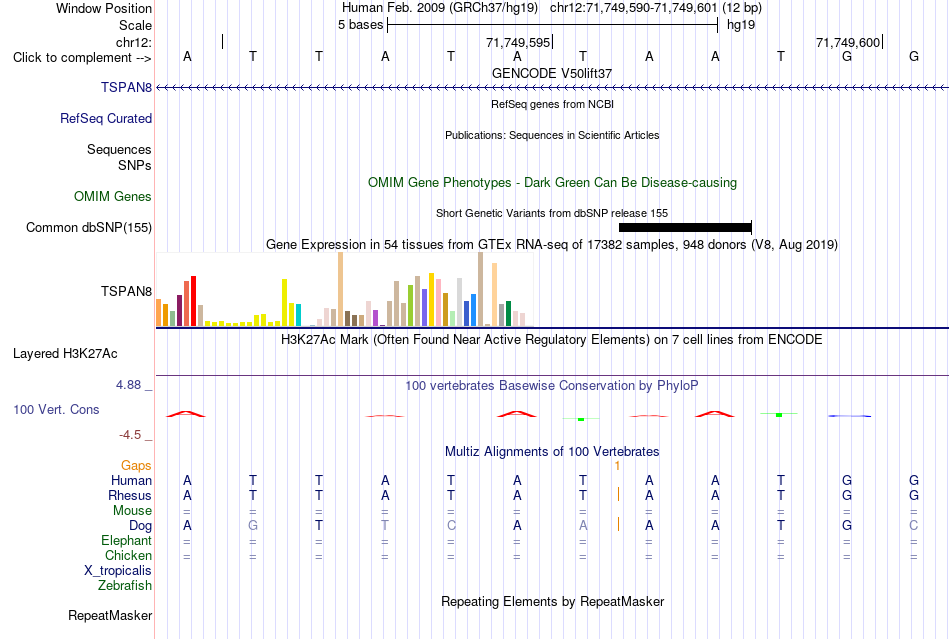
Task: Click the -4.5 PhyloP lower scale value
Action: pos(130,435)
